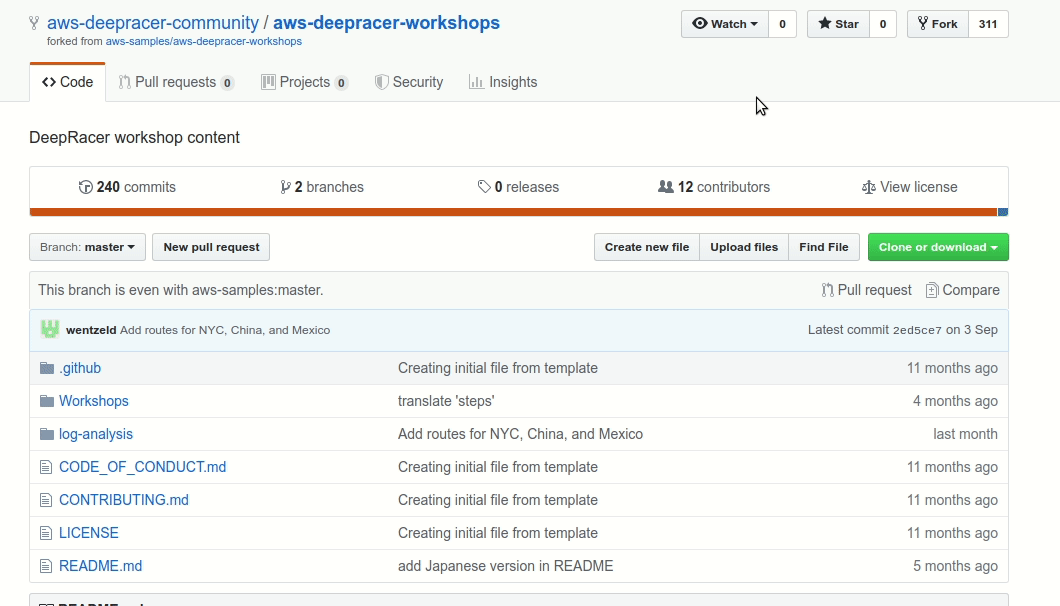
Task: Click the Workshops folder icon
Action: point(47,401)
